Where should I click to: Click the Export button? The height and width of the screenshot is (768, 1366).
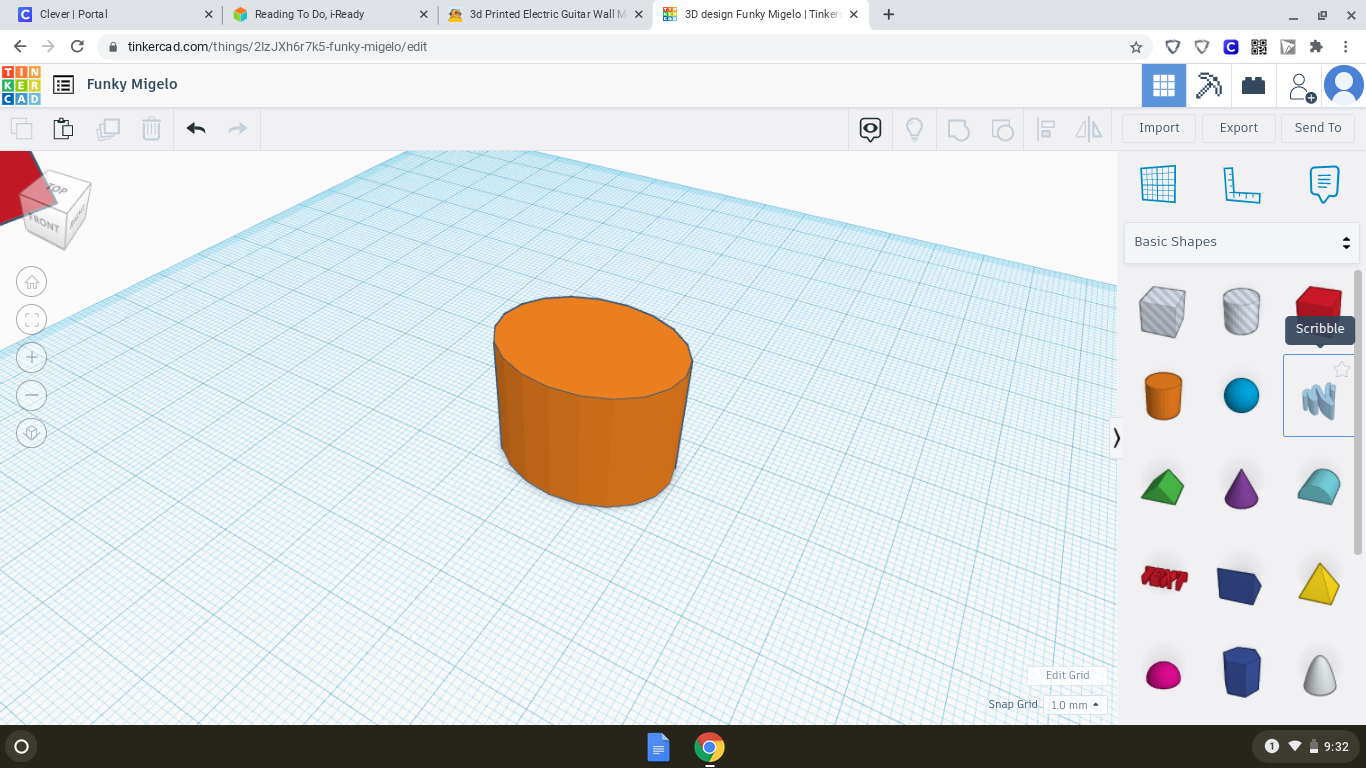click(1238, 128)
